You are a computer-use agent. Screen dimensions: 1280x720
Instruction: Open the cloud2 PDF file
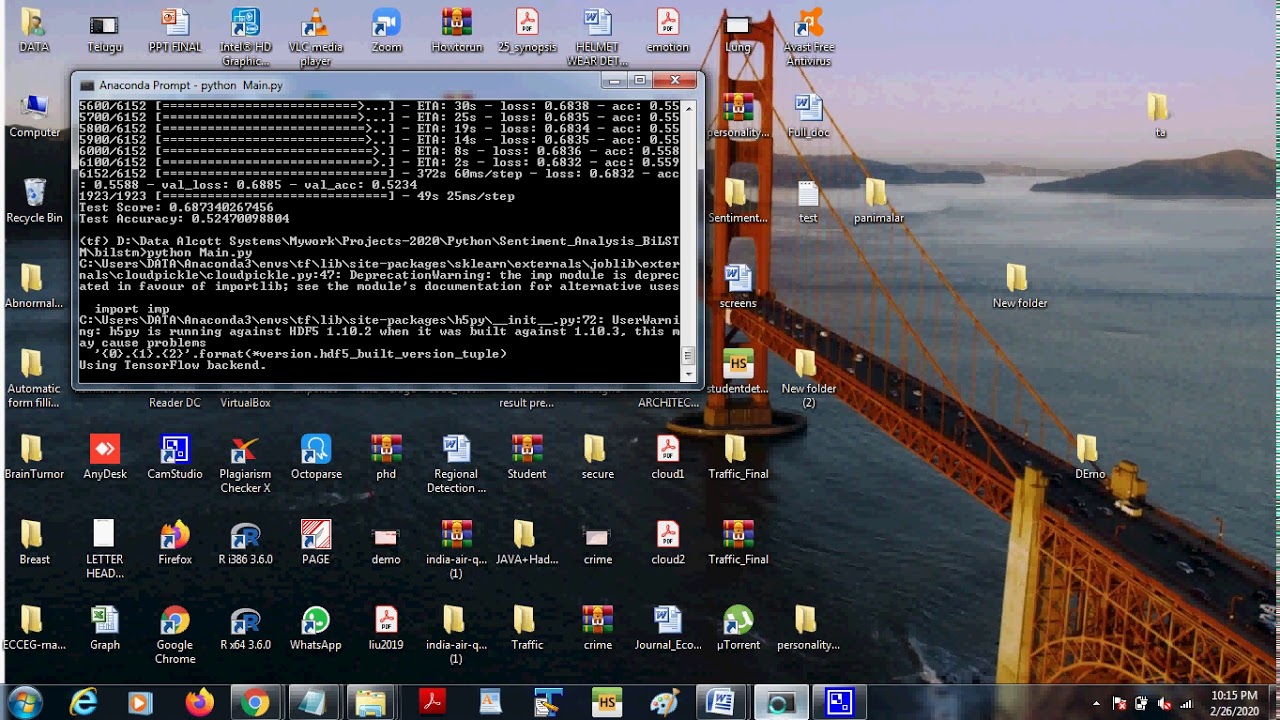point(667,543)
